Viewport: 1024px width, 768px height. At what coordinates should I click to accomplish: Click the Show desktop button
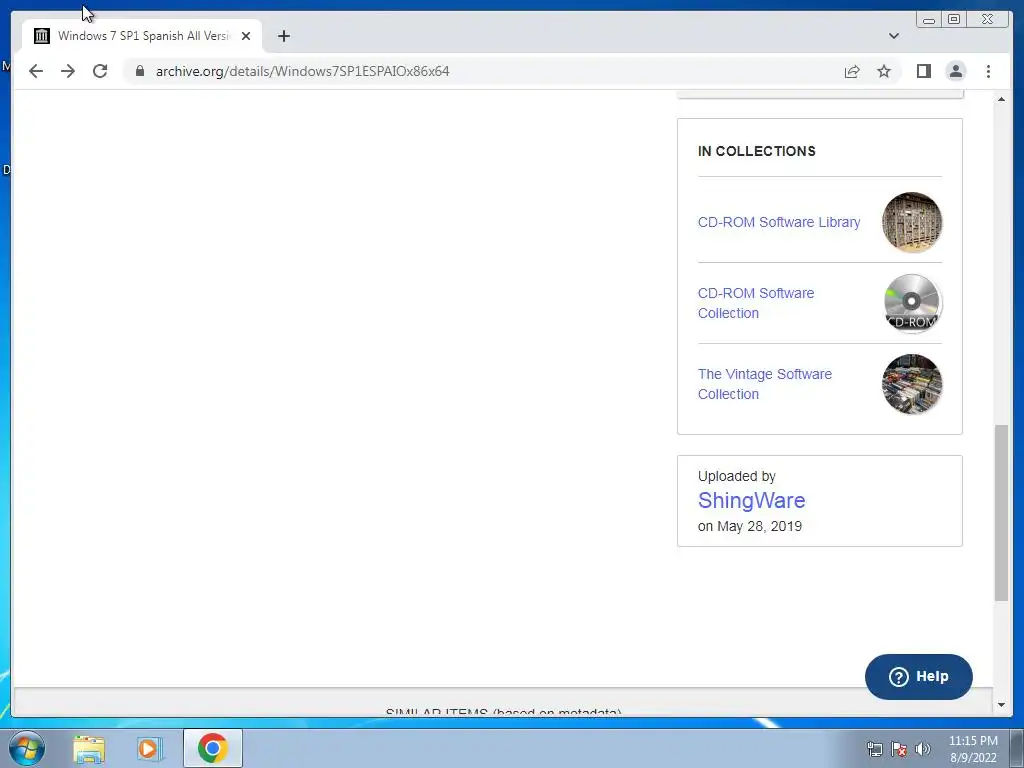[x=1017, y=748]
